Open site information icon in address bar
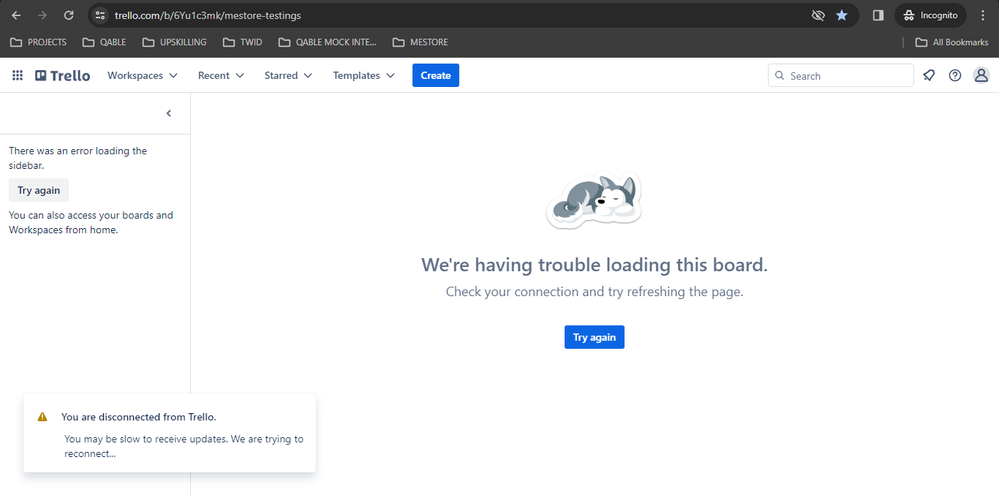The width and height of the screenshot is (999, 495). click(x=99, y=15)
